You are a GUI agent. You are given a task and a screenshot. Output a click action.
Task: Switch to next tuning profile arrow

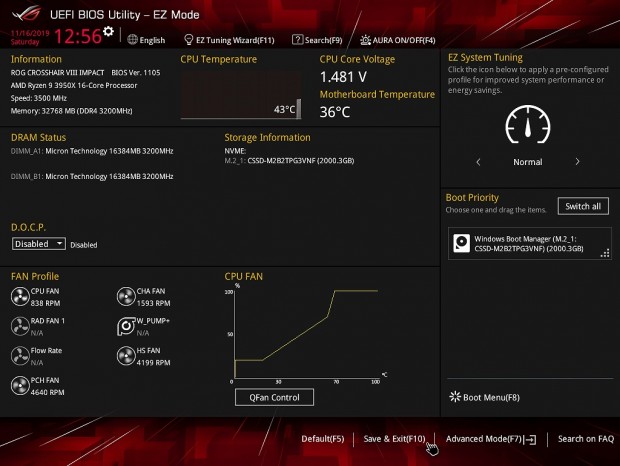coord(577,162)
